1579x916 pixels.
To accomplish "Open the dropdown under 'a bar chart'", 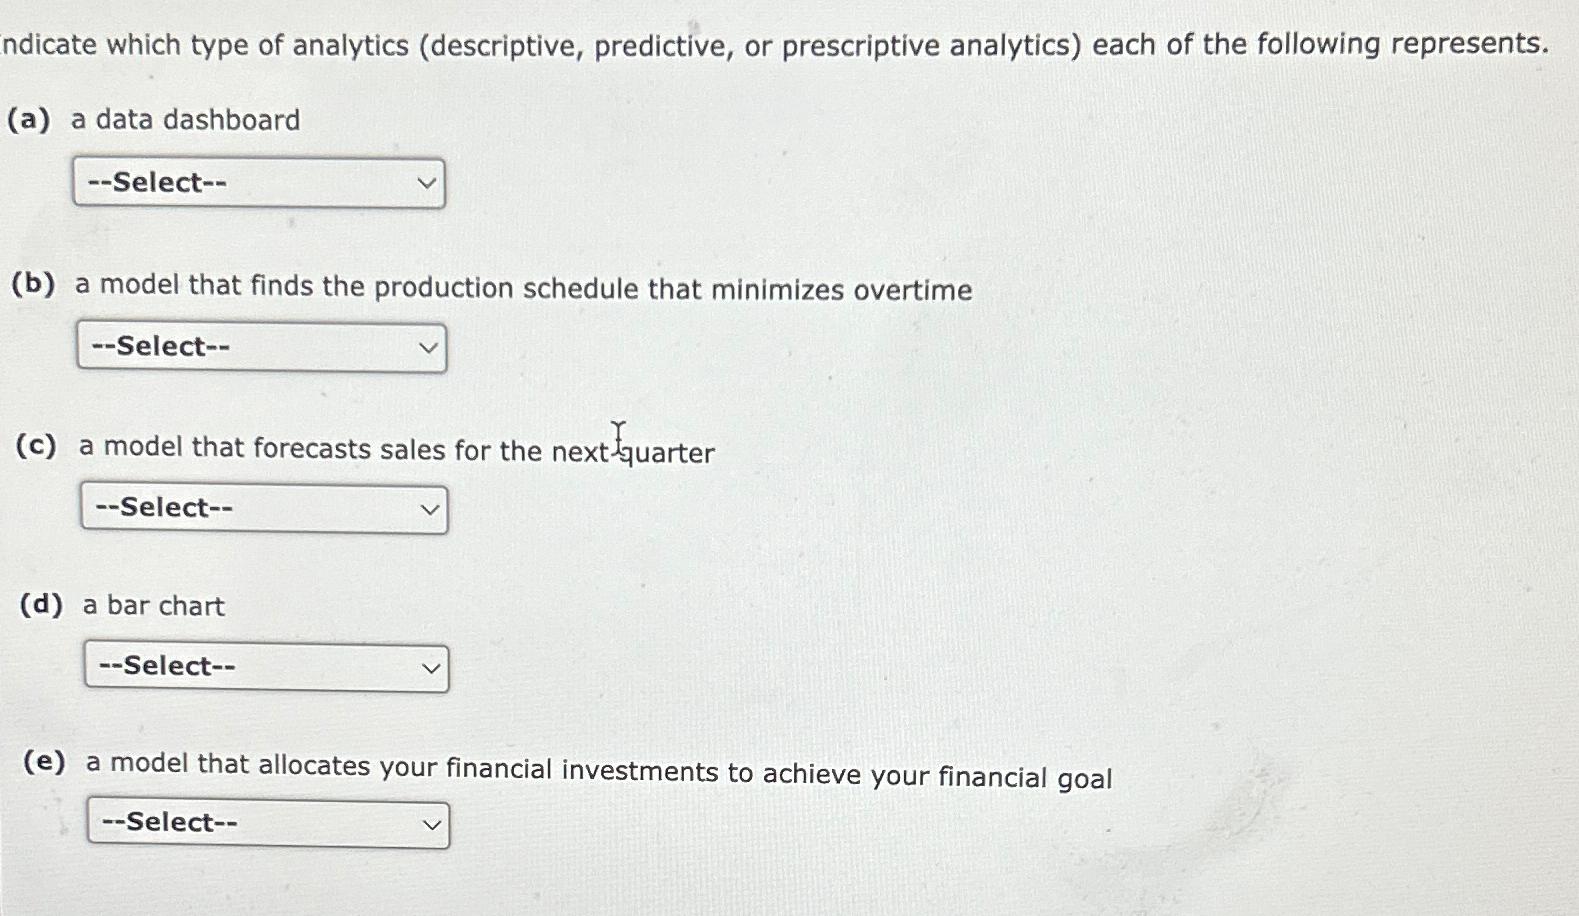I will tap(265, 666).
